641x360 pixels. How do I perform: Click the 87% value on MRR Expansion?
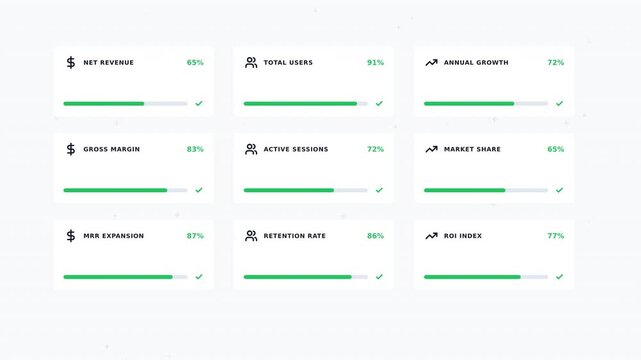195,236
